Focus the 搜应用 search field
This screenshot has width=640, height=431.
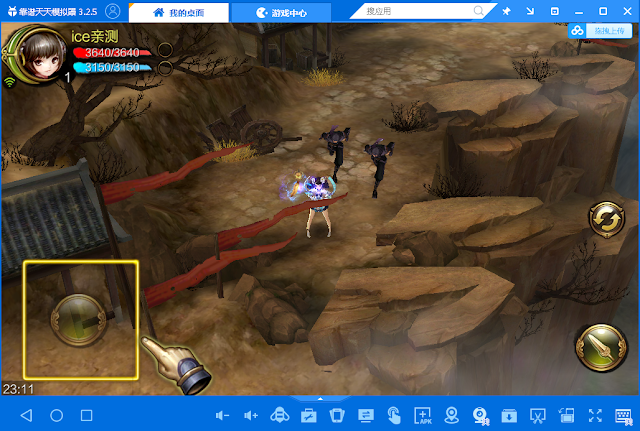(416, 11)
